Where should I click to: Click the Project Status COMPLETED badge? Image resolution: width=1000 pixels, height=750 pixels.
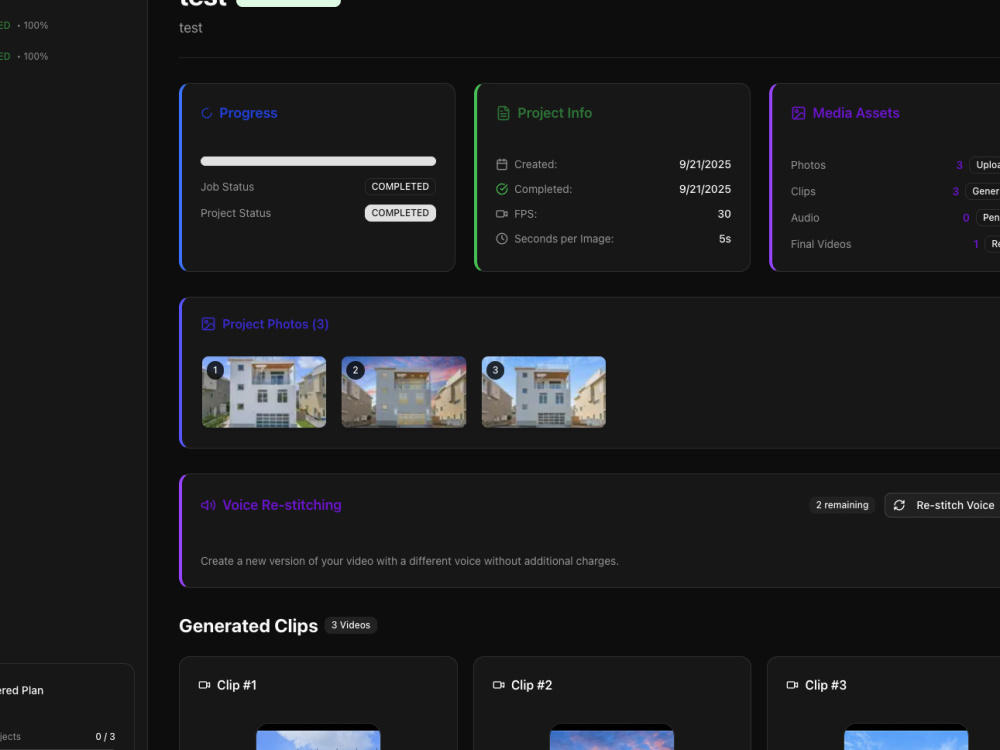click(401, 213)
